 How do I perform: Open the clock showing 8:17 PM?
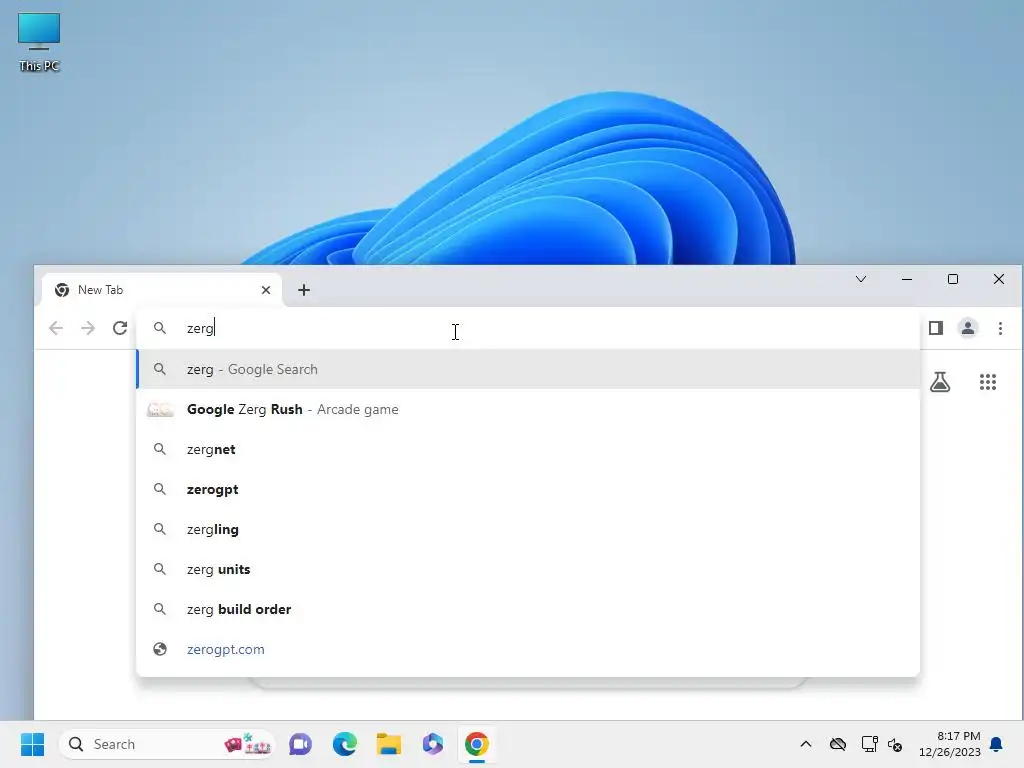tap(950, 744)
